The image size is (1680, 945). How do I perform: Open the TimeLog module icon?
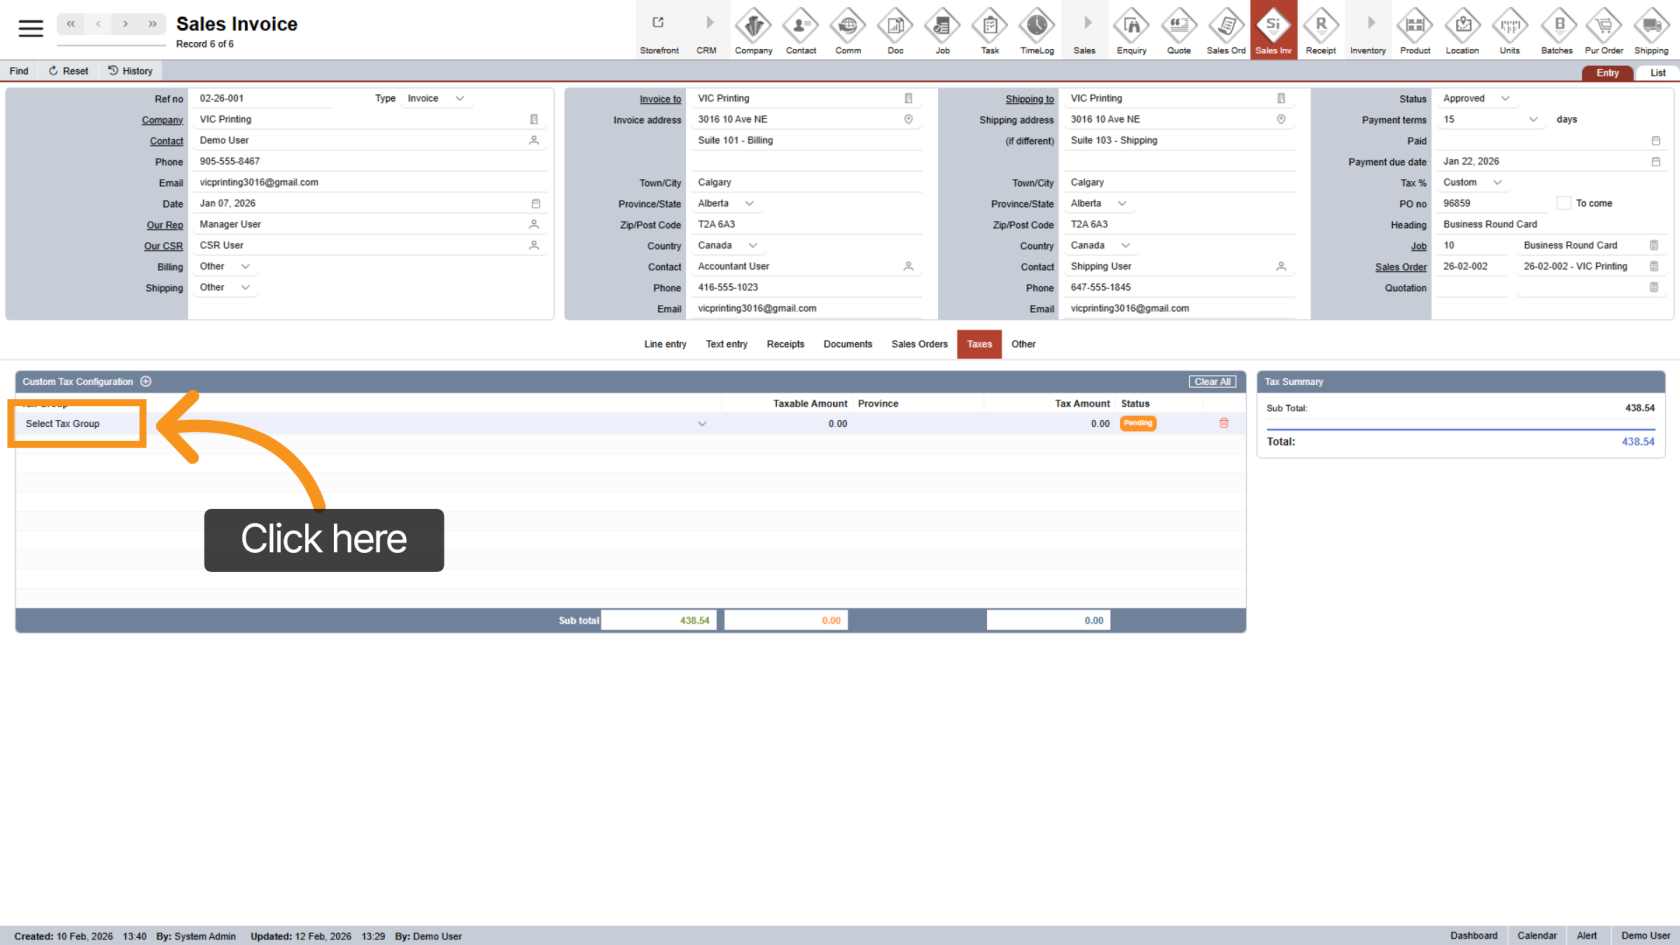pyautogui.click(x=1037, y=30)
